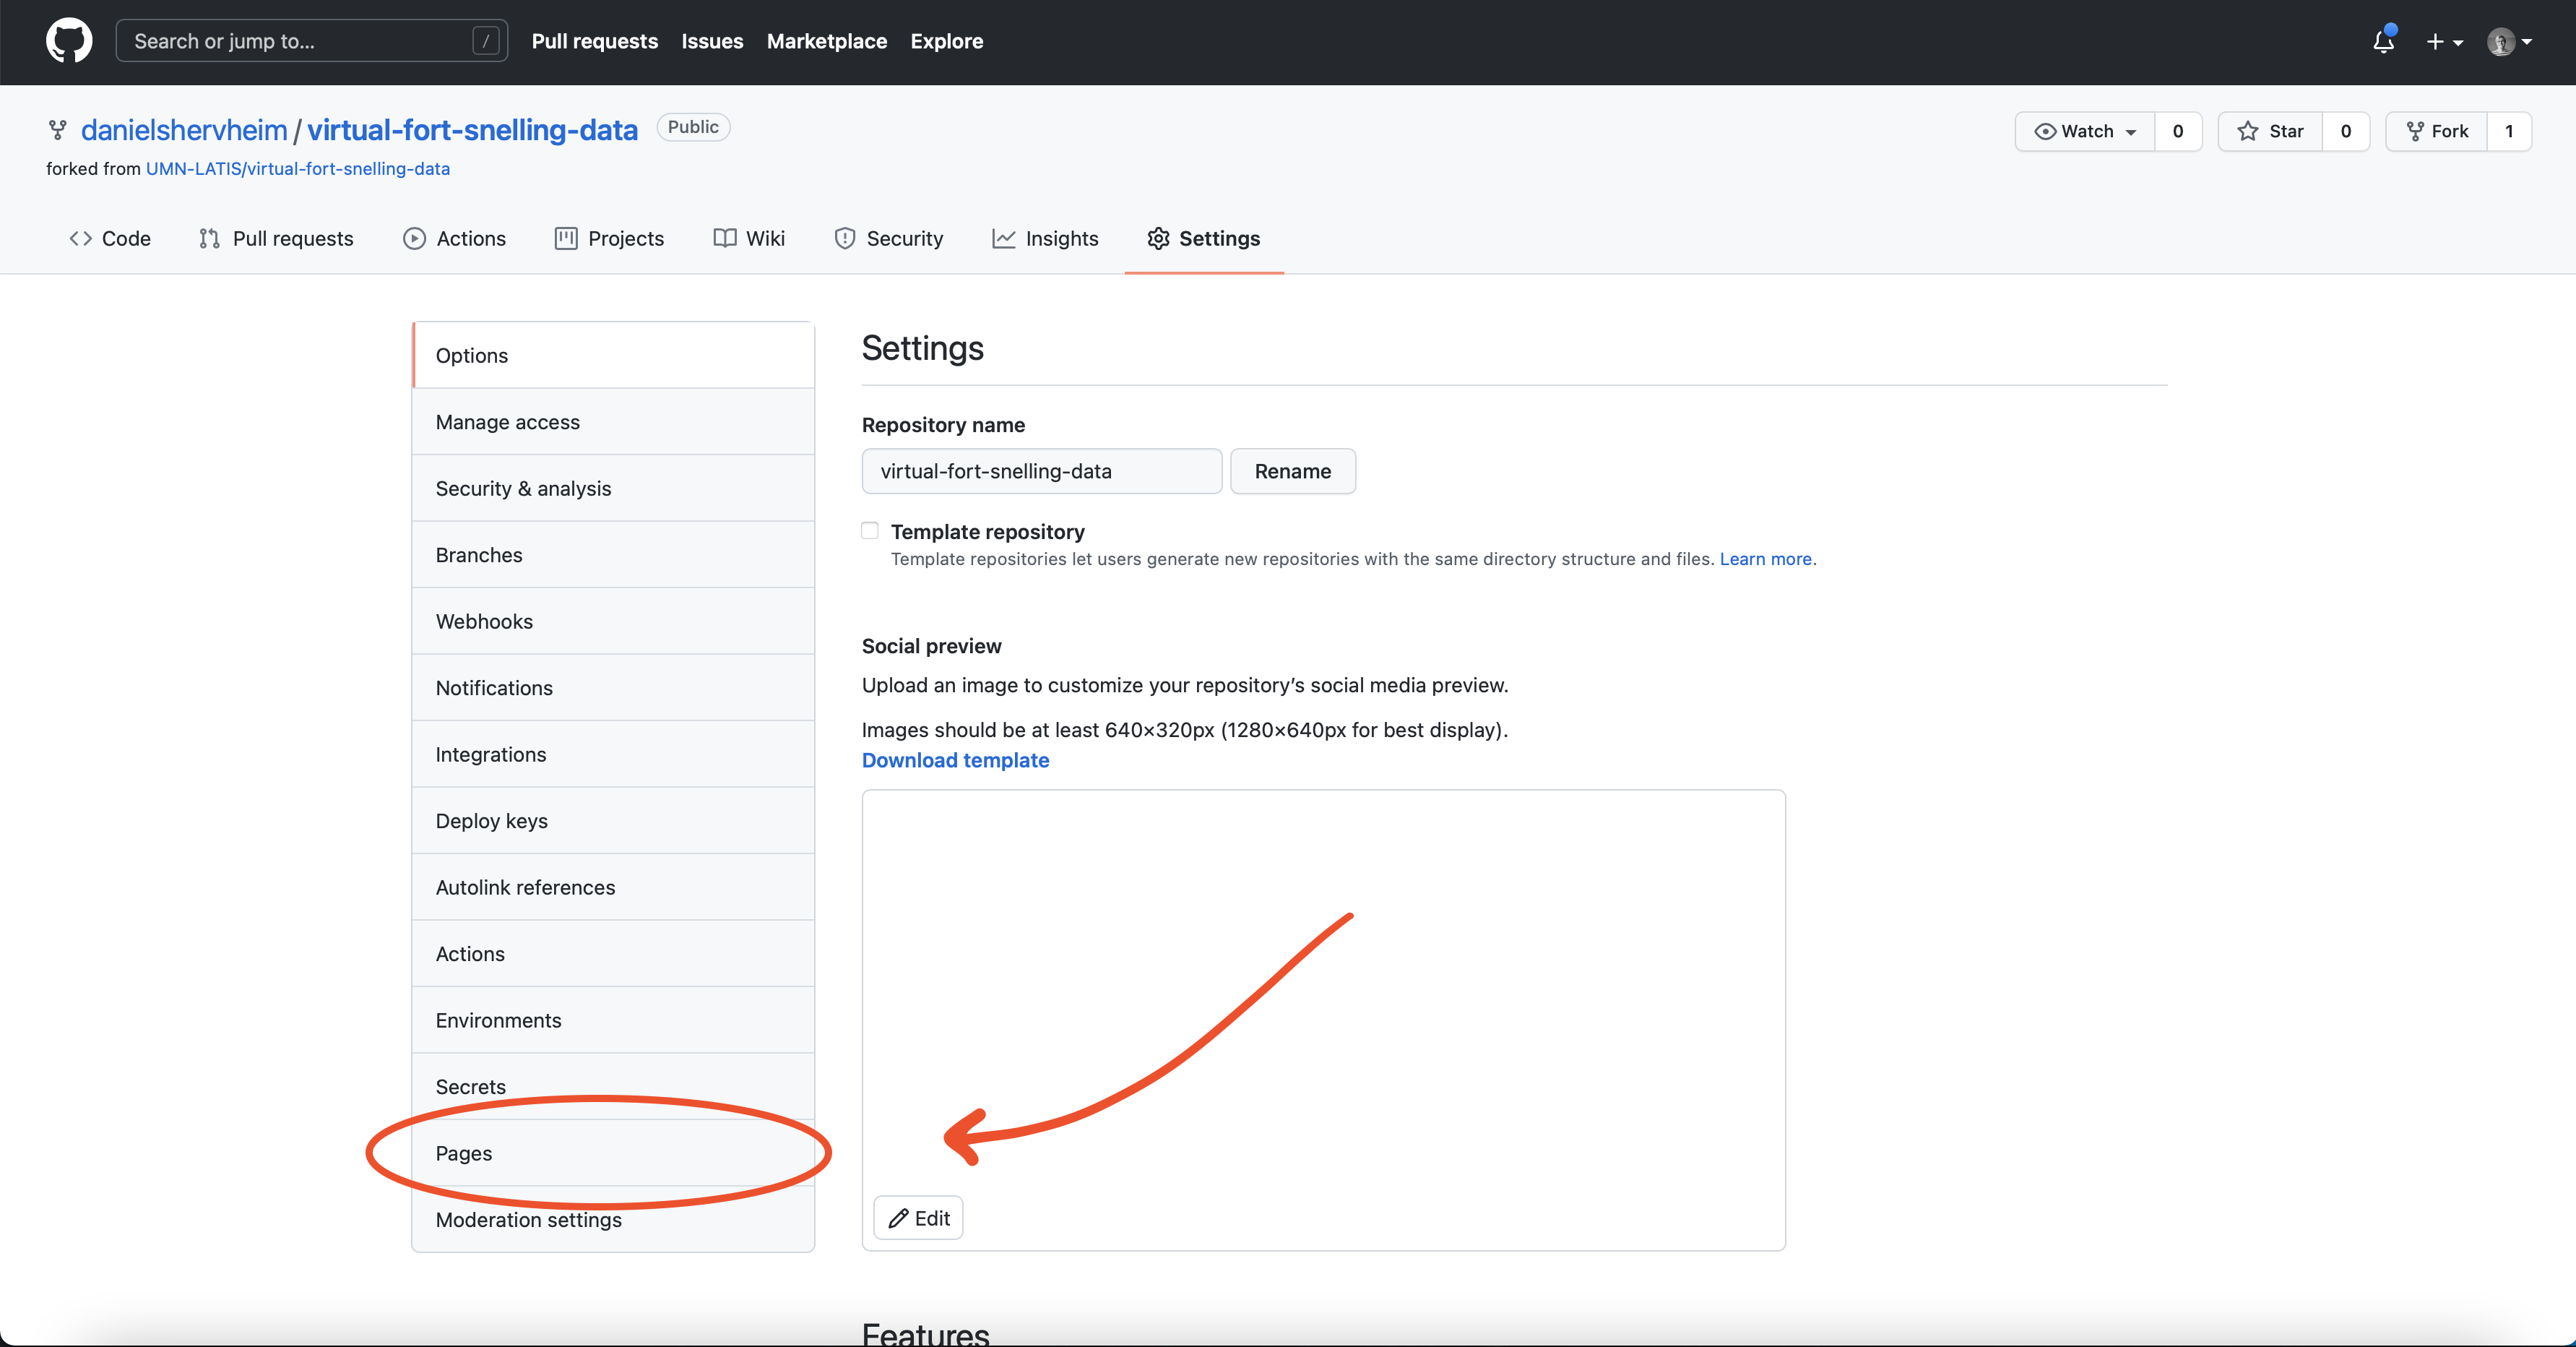Click the slash shortcut key icon
Viewport: 2576px width, 1347px height.
tap(485, 41)
